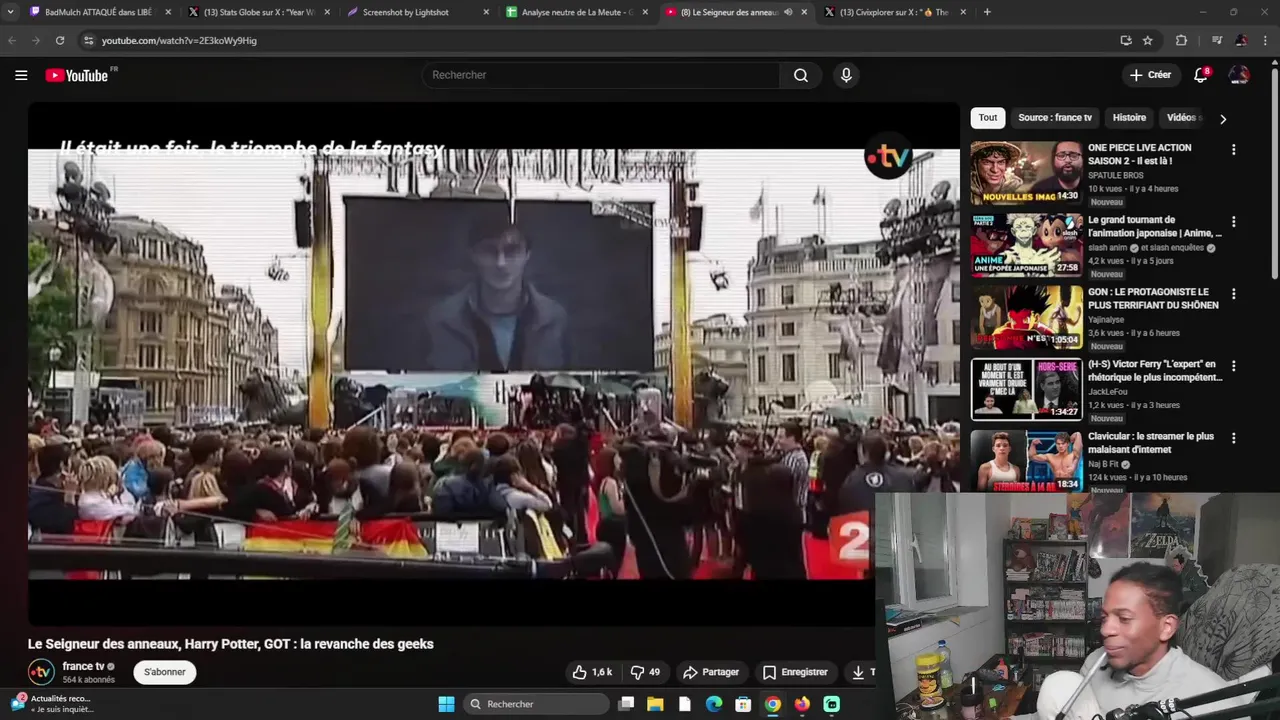The width and height of the screenshot is (1280, 720).
Task: Open Microsoft Store from taskbar
Action: tap(743, 704)
